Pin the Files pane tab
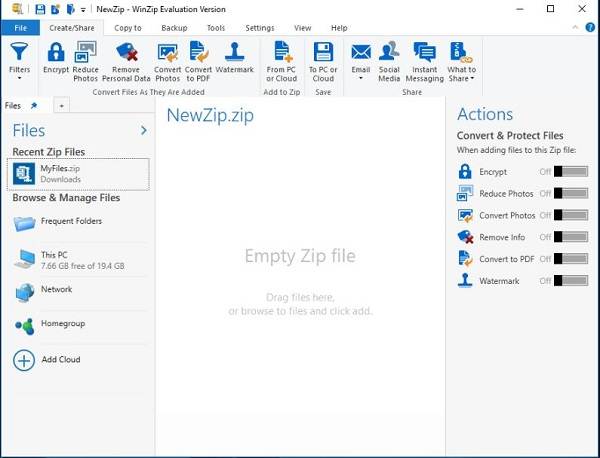This screenshot has width=600, height=458. [x=34, y=105]
